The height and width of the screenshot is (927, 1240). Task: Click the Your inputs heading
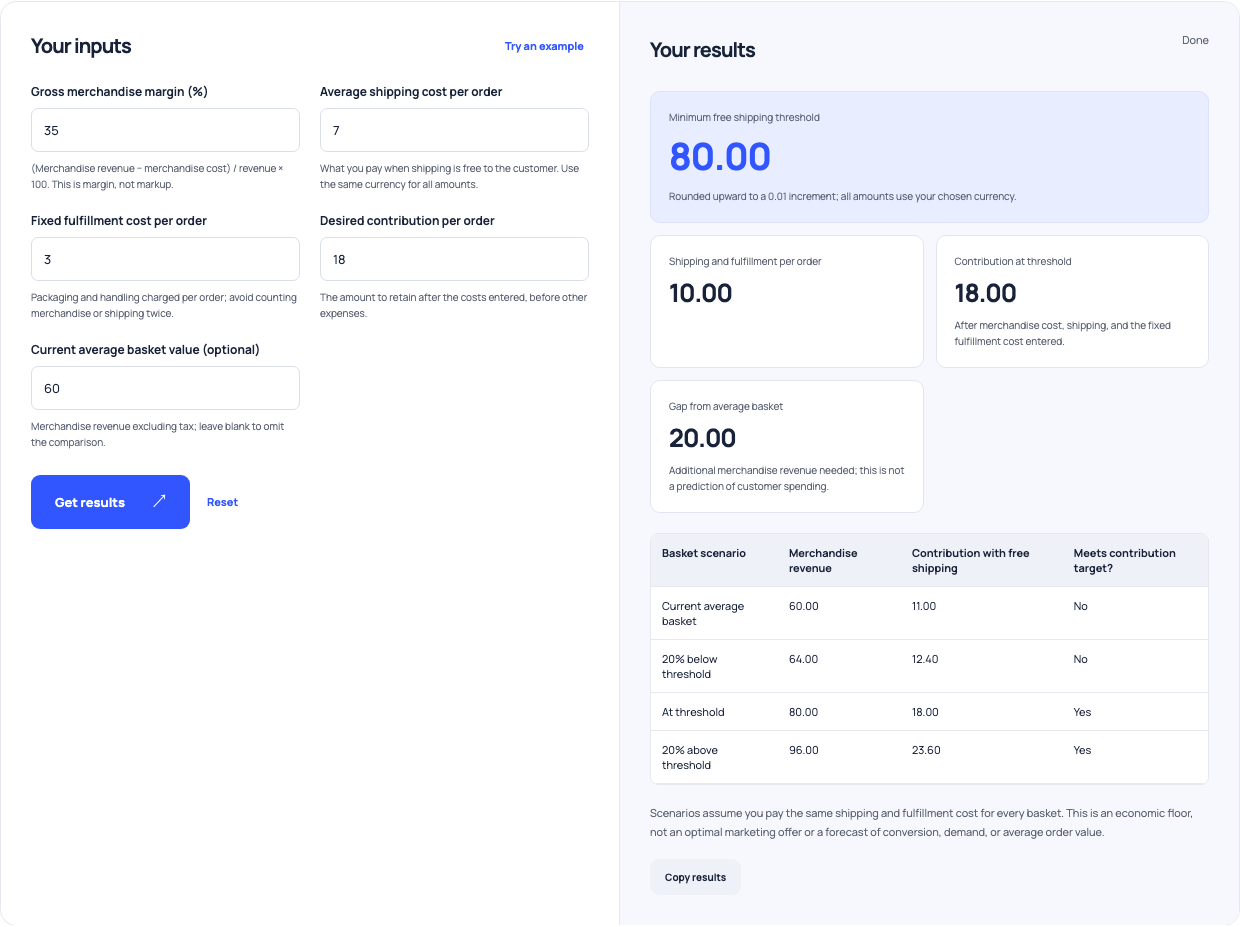(x=81, y=46)
